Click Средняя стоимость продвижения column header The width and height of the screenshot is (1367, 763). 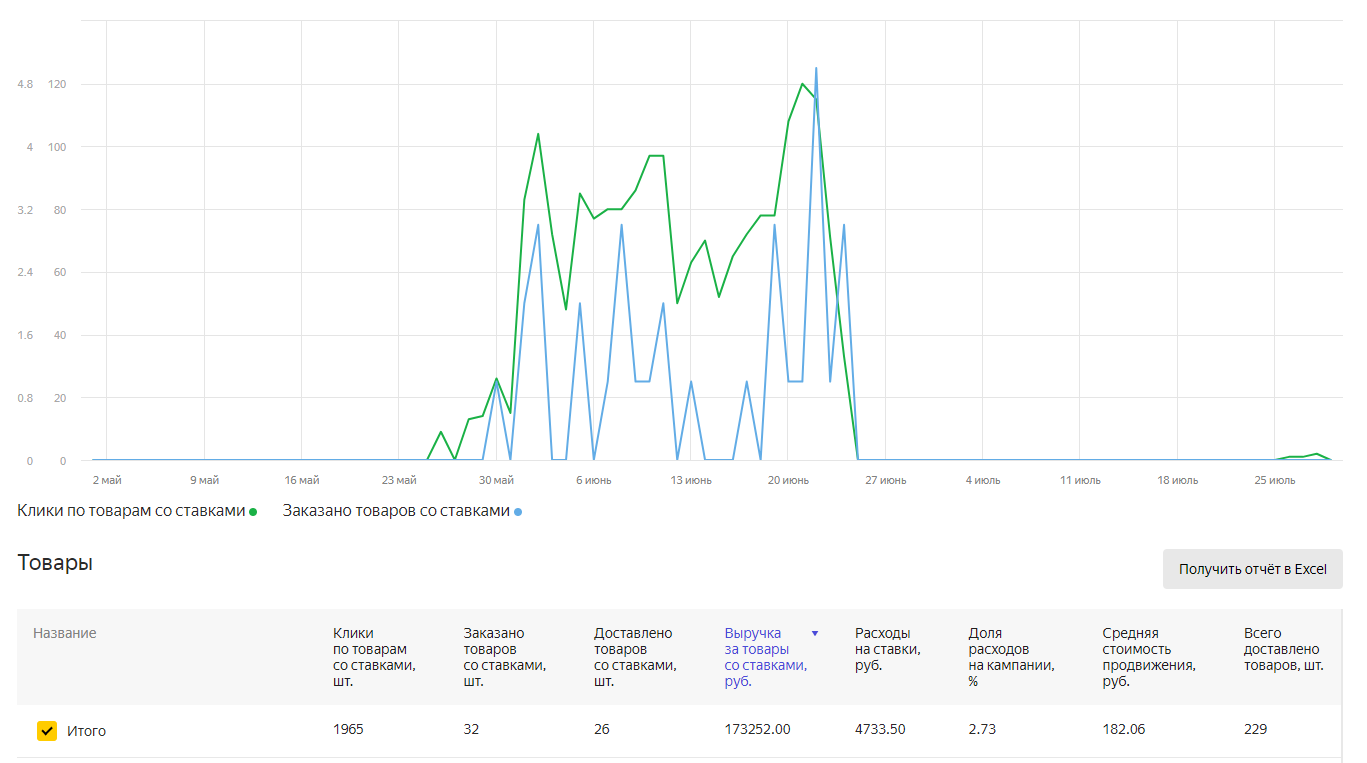pos(1150,657)
